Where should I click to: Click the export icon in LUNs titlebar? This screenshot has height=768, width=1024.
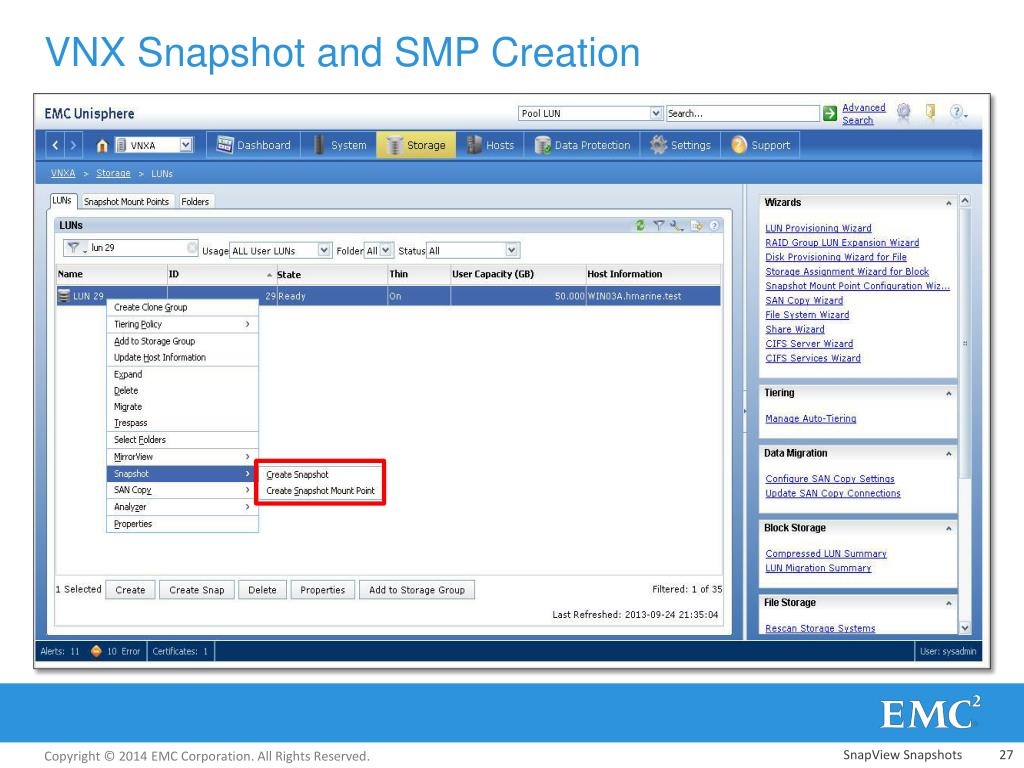(696, 225)
